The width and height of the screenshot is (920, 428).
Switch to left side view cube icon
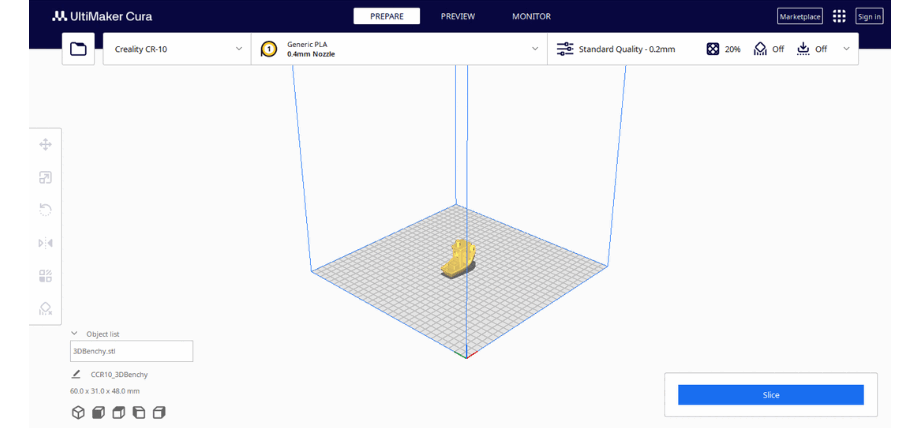(x=138, y=413)
